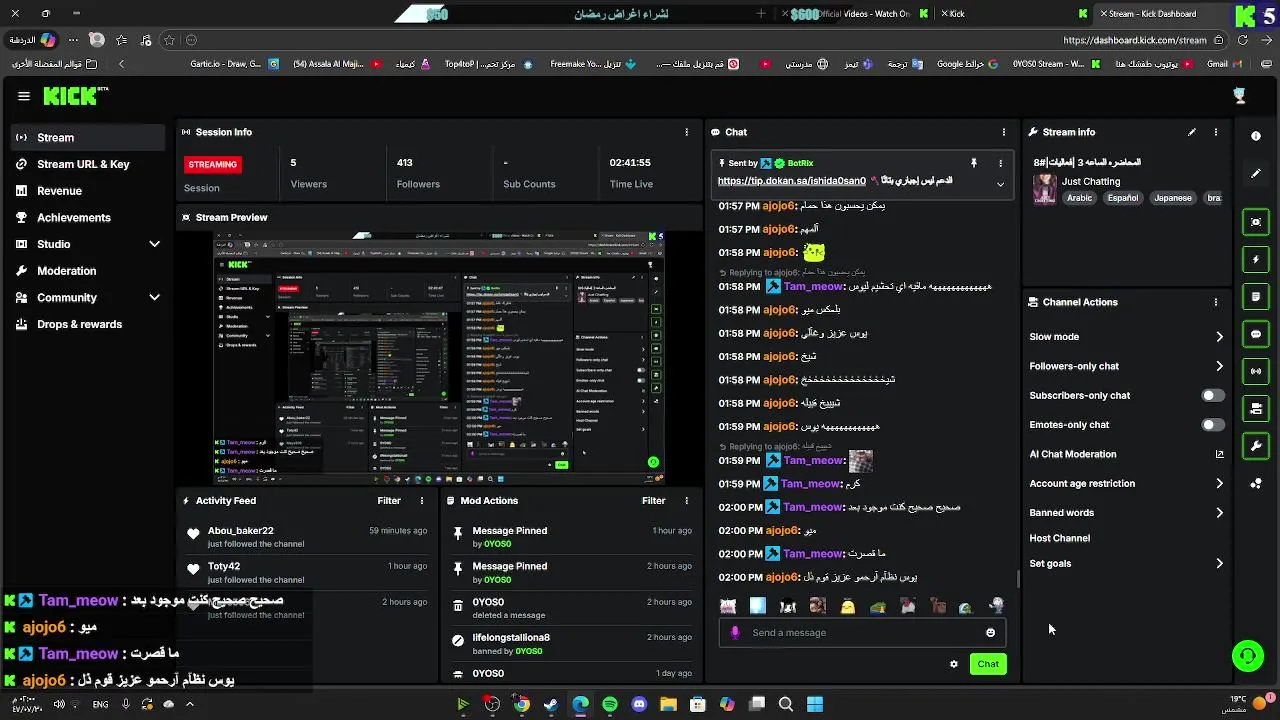
Task: Open AI Chat Moderation external link icon
Action: click(1219, 454)
